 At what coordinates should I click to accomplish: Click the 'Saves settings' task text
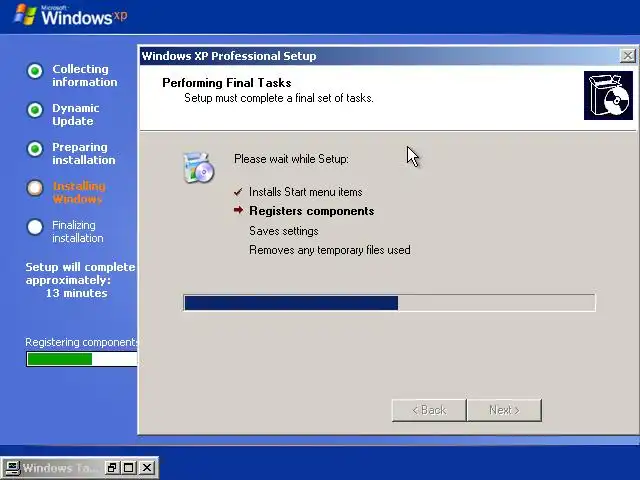coord(284,231)
